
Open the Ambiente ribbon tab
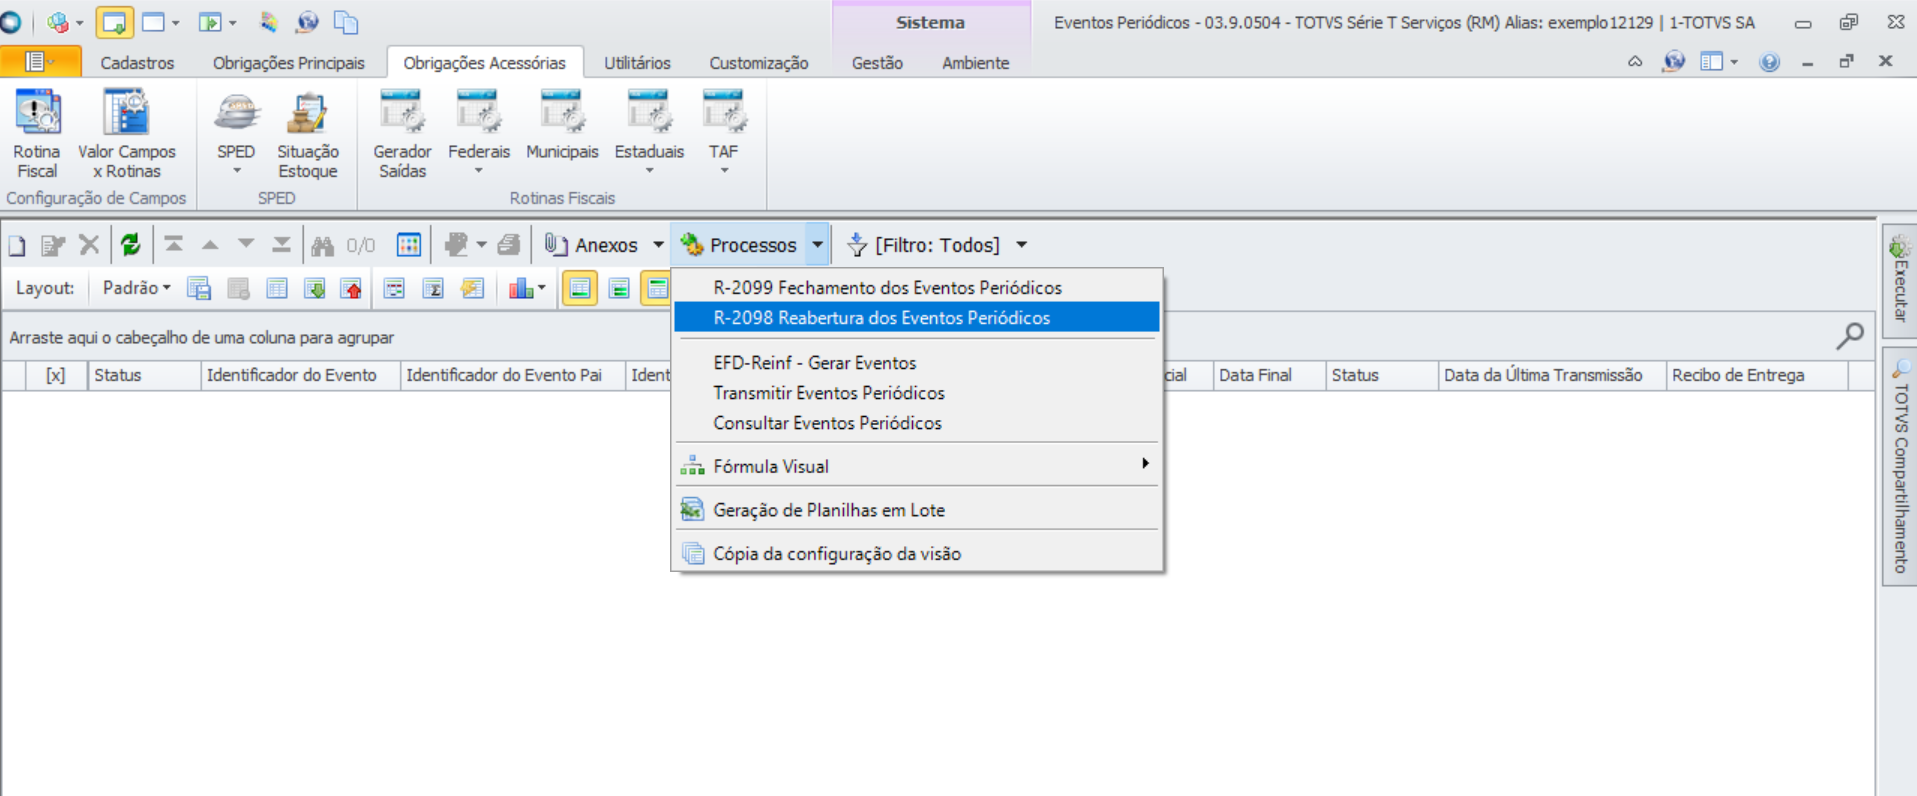(975, 63)
